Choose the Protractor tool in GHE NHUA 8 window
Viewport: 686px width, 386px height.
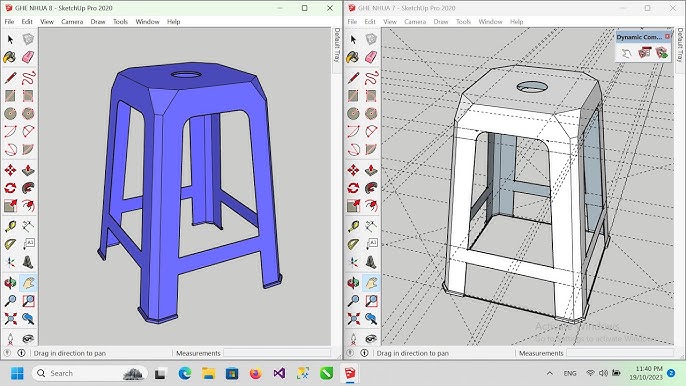(10, 244)
